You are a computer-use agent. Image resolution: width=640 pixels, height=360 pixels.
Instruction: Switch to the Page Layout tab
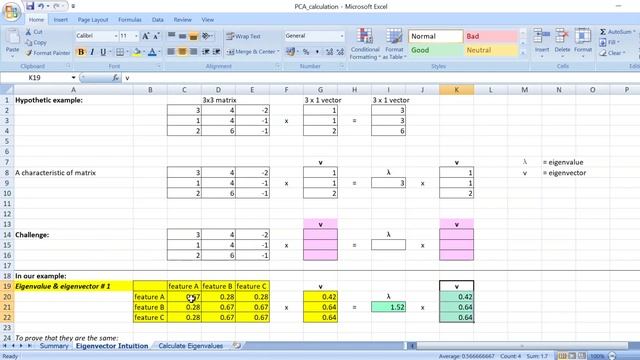point(93,20)
